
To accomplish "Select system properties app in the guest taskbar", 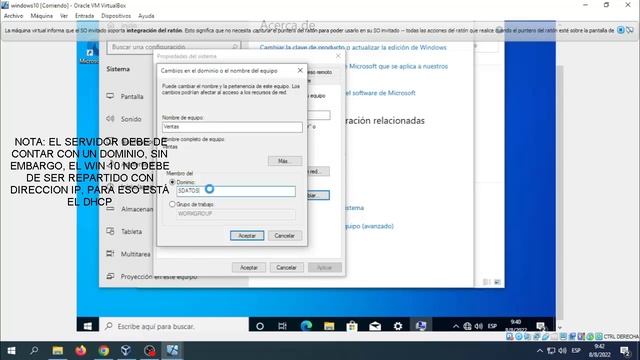I will [421, 326].
